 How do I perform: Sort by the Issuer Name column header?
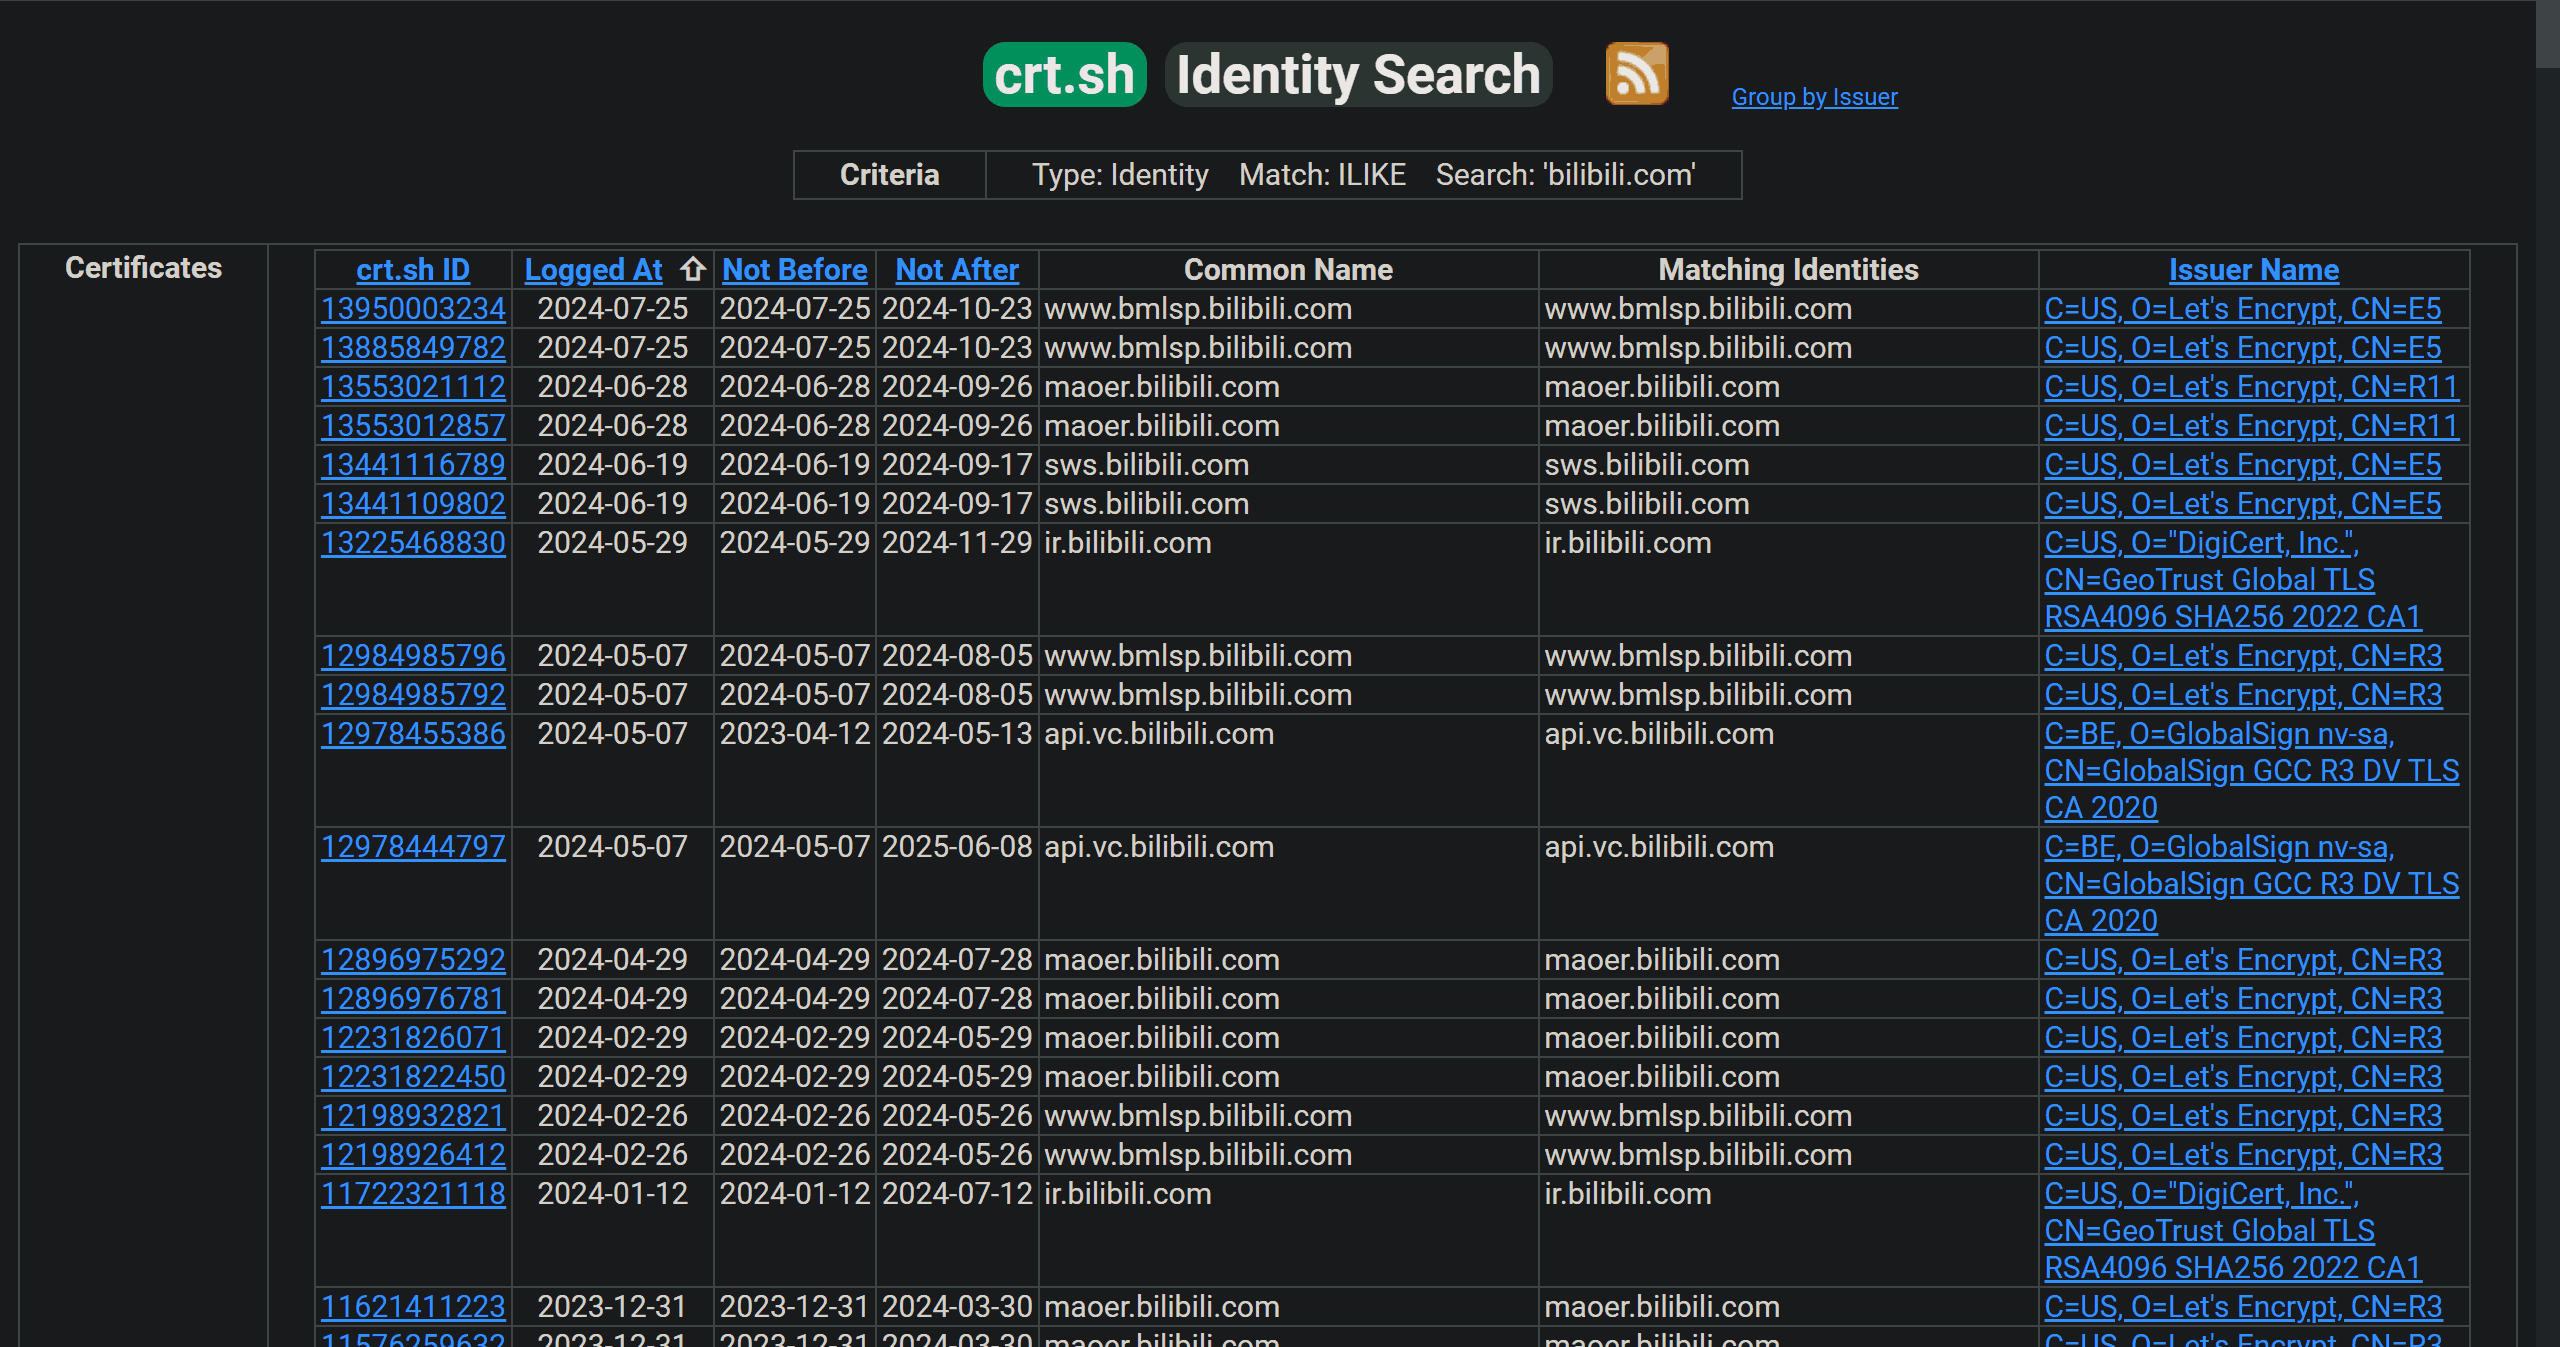[2253, 270]
